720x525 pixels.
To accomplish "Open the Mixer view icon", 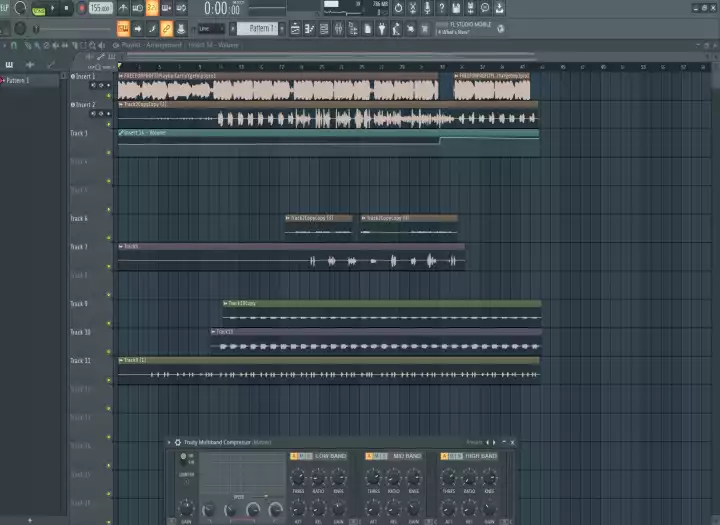I will [338, 28].
